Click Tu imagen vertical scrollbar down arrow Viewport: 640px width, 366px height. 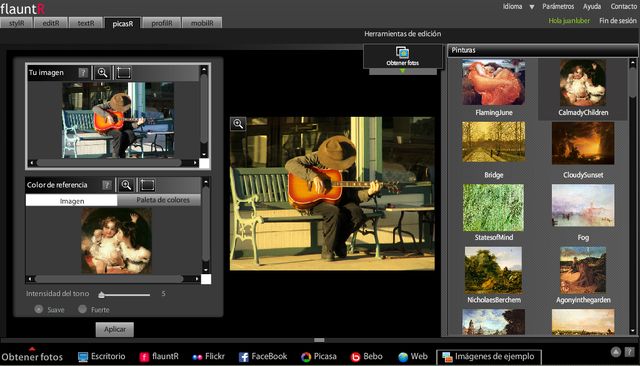(204, 155)
